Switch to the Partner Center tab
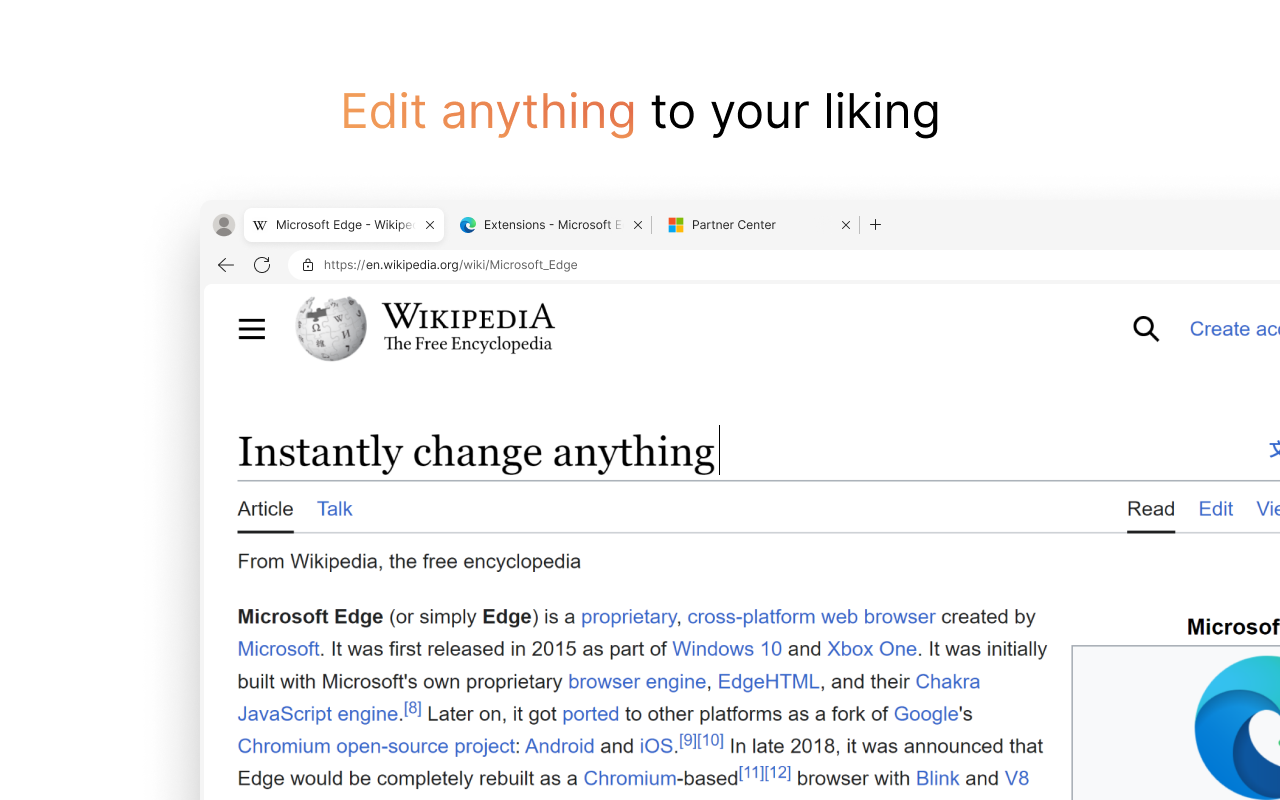The height and width of the screenshot is (800, 1280). 740,225
